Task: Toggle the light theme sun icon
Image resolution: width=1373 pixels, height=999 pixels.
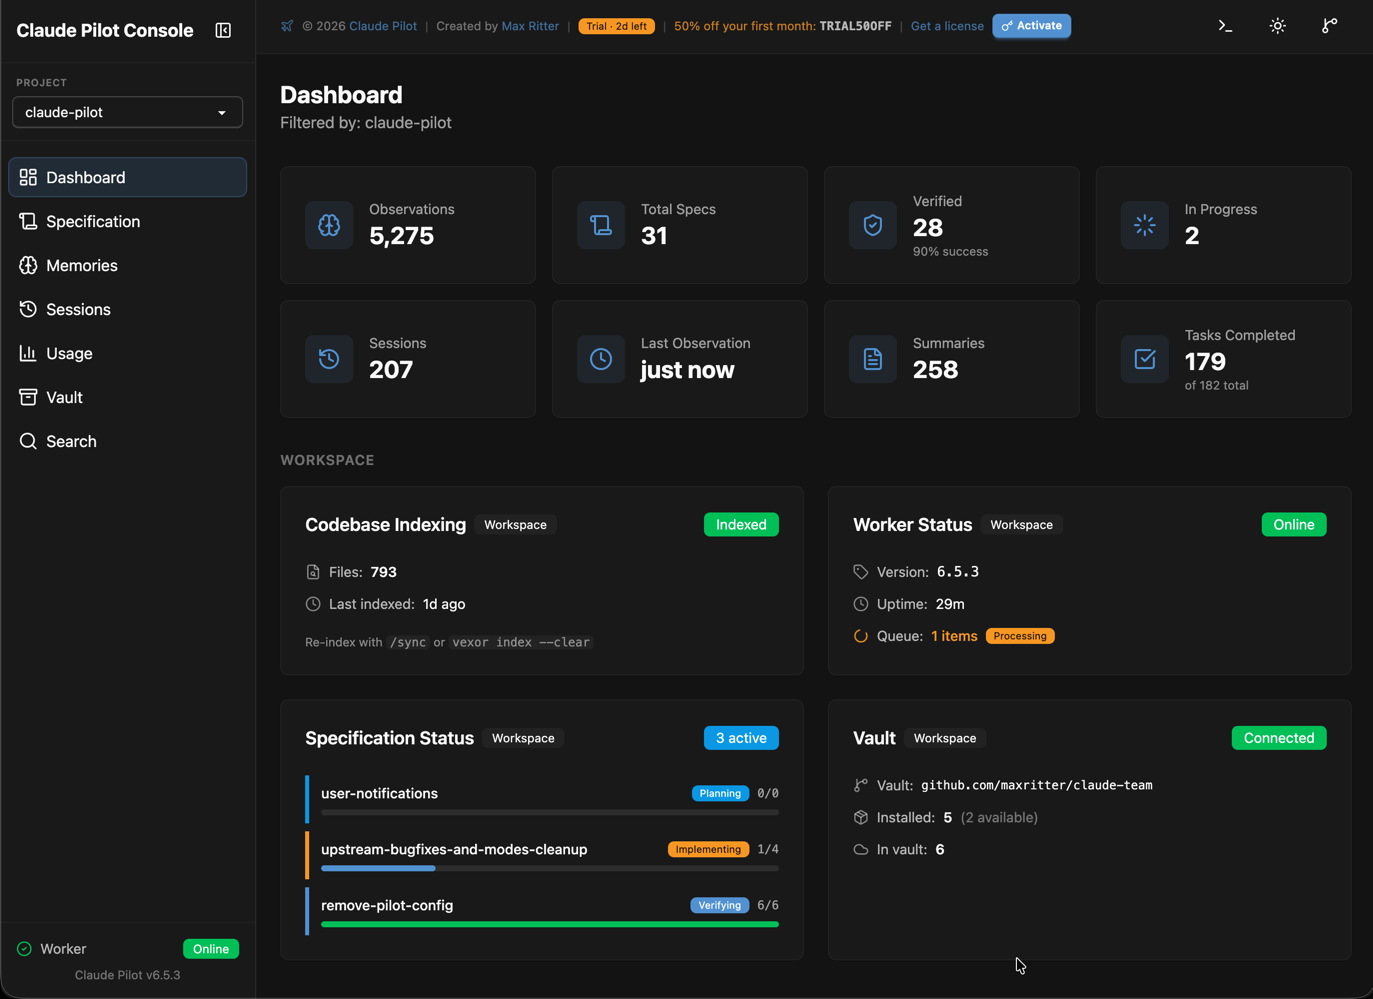Action: pyautogui.click(x=1277, y=26)
